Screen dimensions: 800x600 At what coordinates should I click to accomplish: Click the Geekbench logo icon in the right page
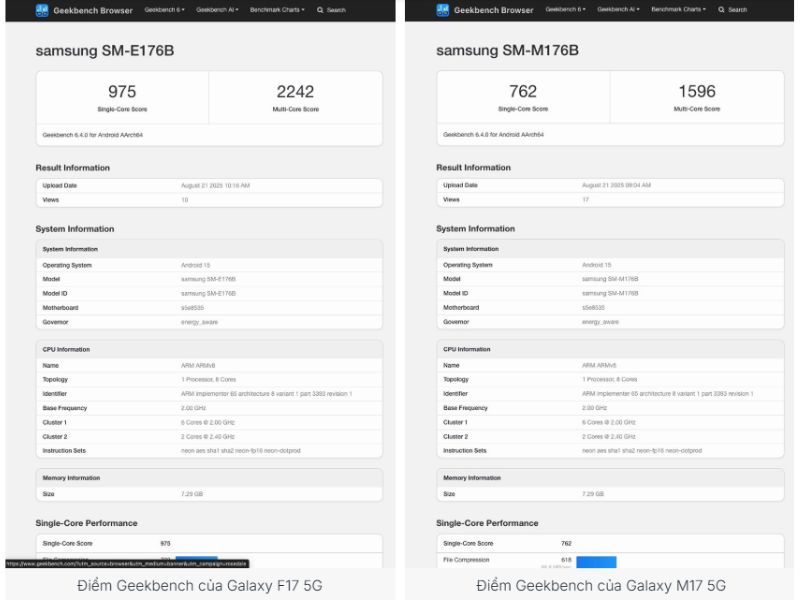coord(443,10)
